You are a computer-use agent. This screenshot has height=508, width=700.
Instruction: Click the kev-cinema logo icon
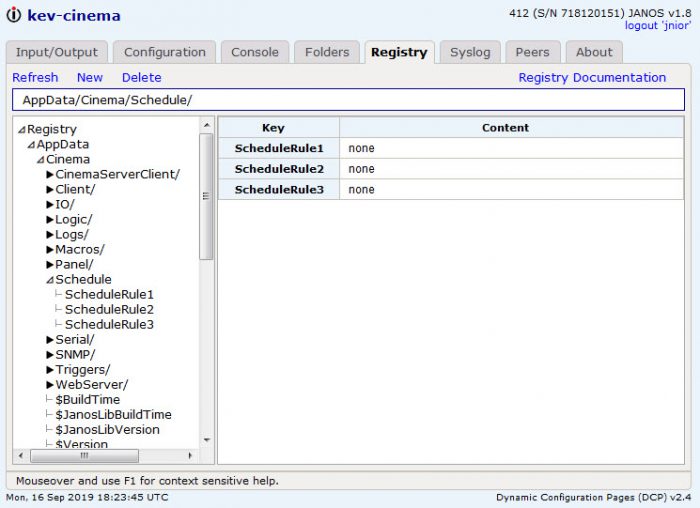14,15
